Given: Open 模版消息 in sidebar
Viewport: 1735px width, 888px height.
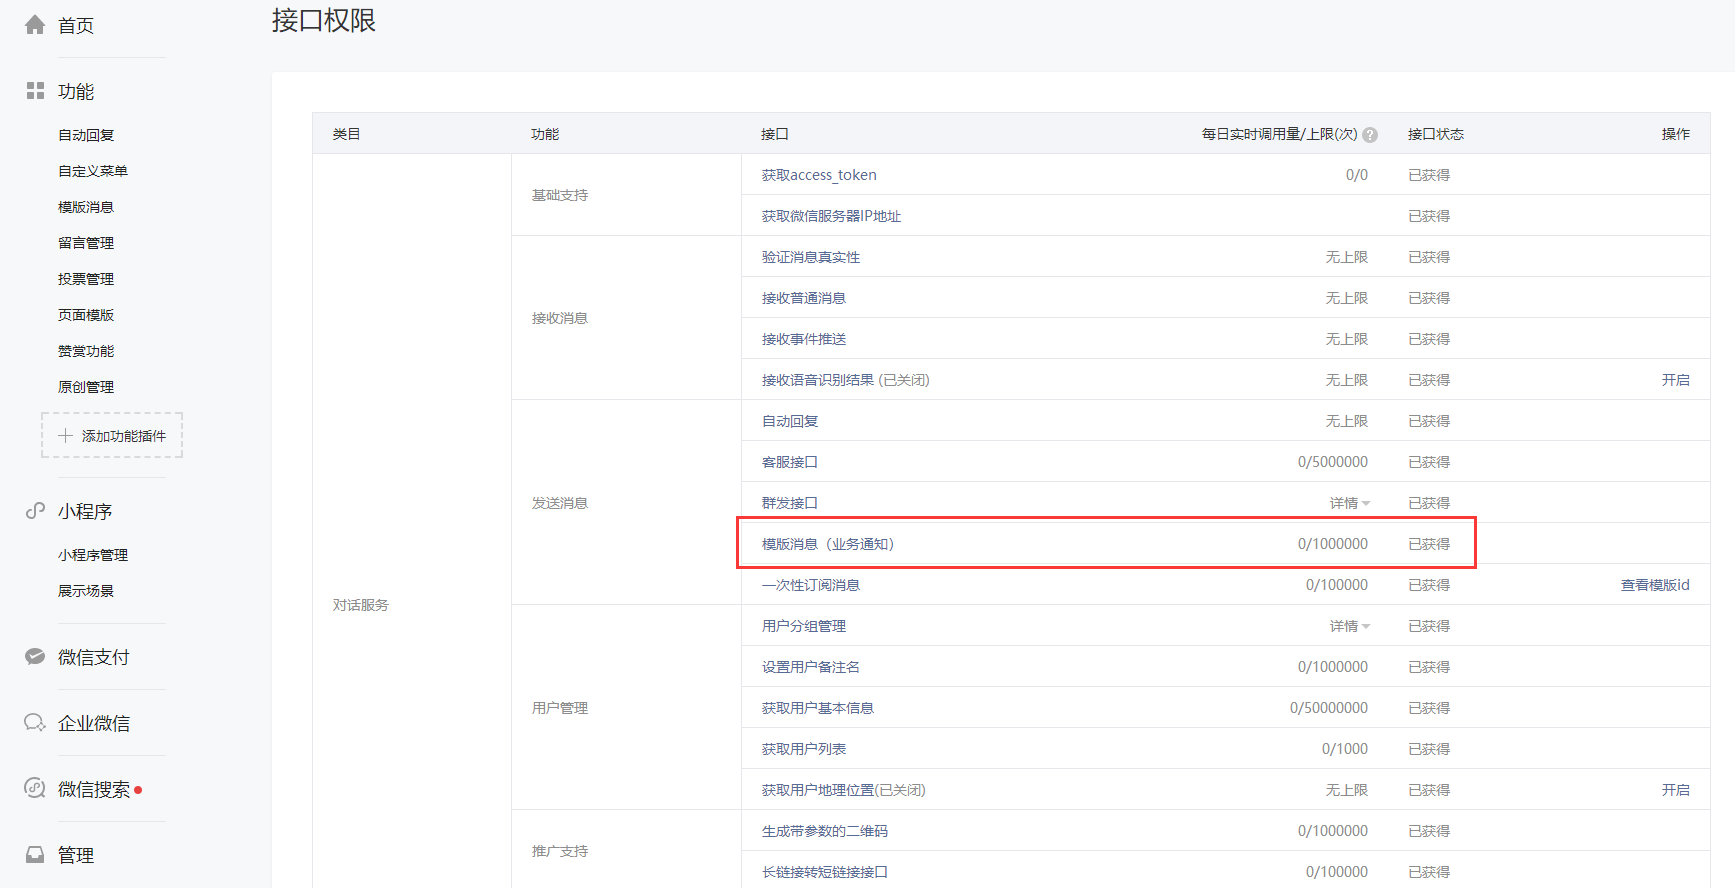Looking at the screenshot, I should (x=86, y=207).
